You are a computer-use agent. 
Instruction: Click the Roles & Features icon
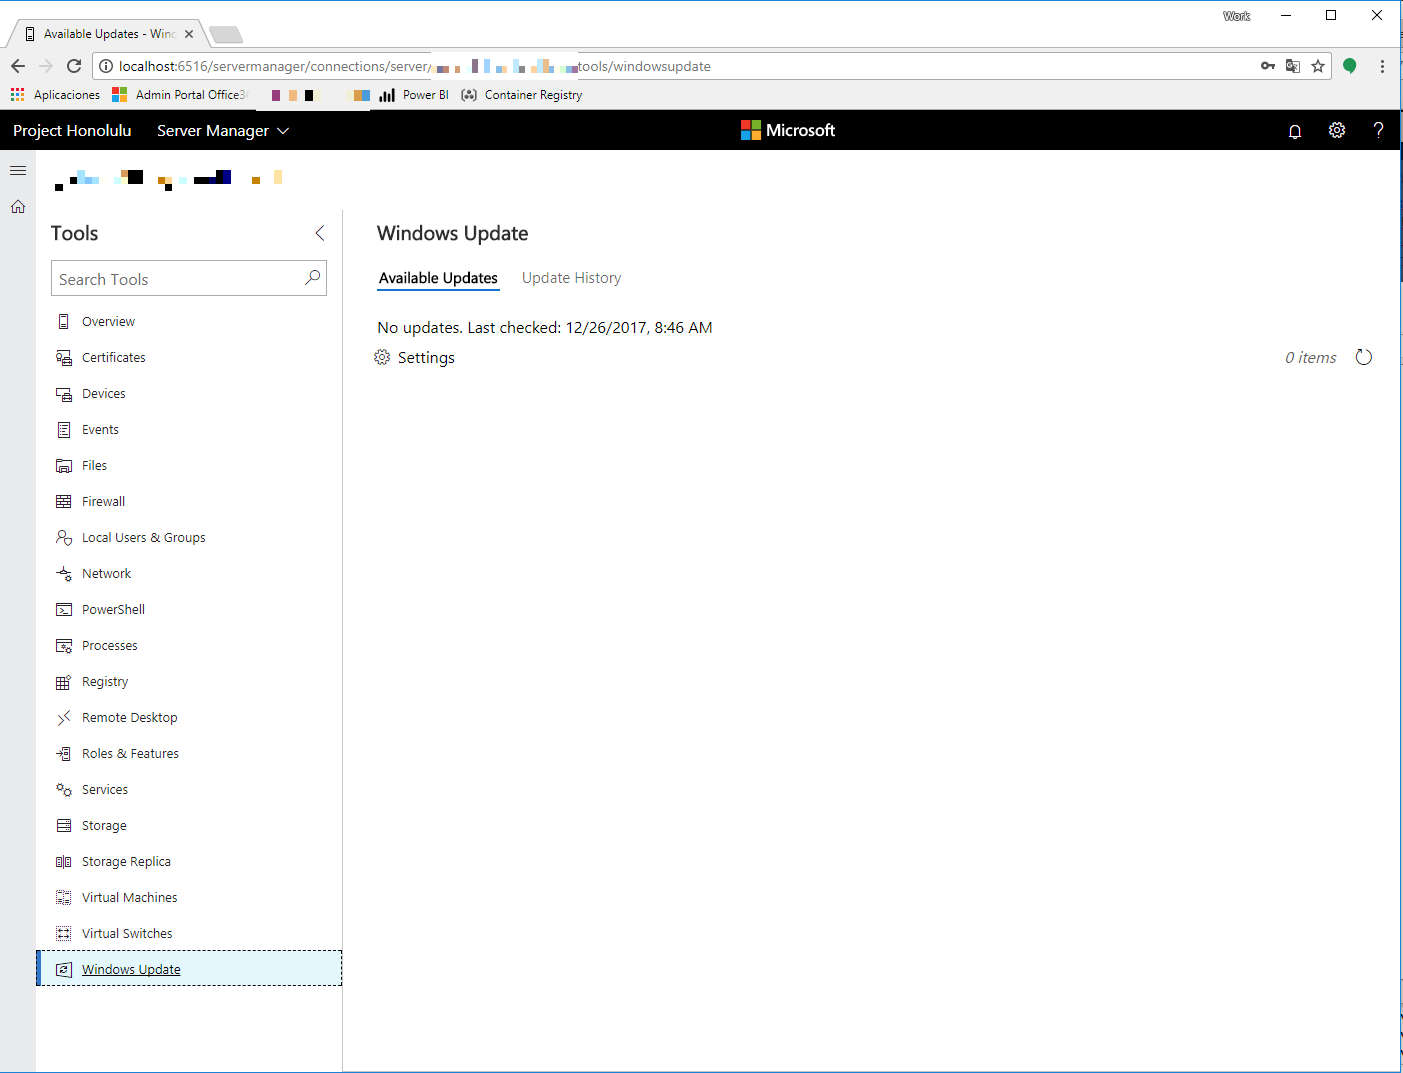(x=64, y=753)
